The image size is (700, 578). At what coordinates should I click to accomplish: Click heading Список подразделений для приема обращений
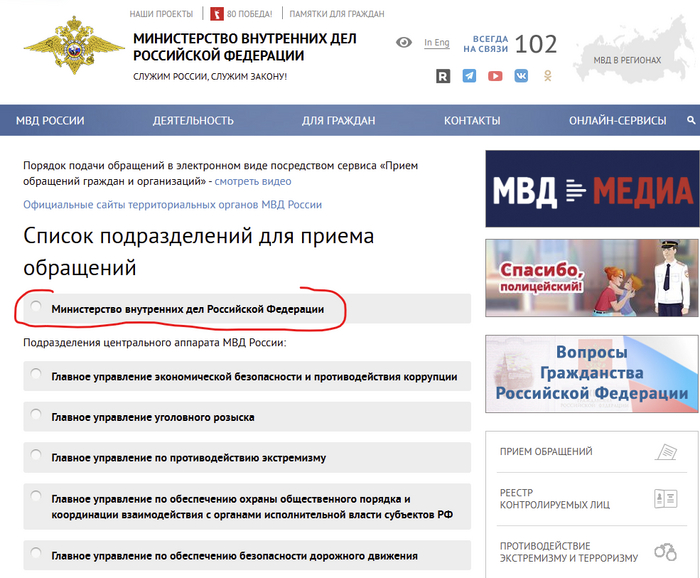tap(199, 251)
